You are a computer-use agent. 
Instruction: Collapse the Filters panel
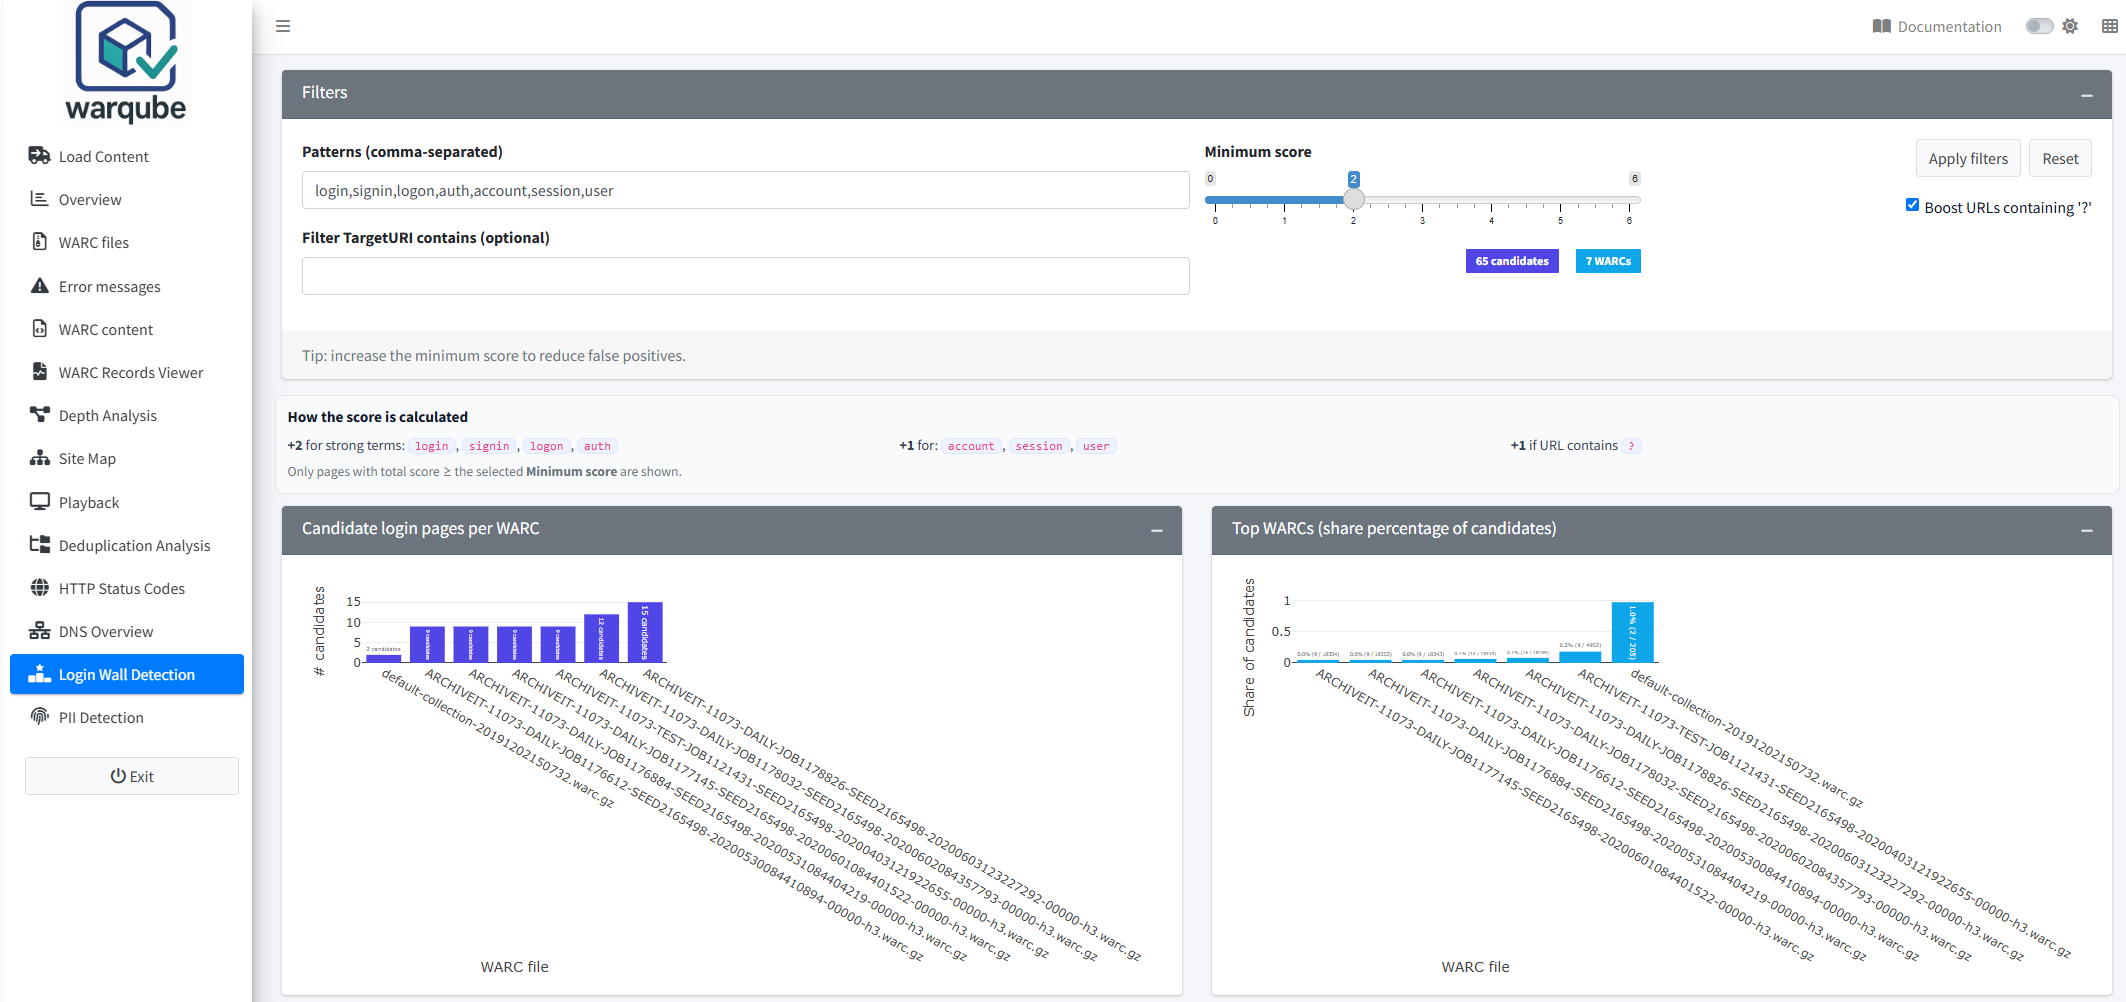click(x=2087, y=95)
